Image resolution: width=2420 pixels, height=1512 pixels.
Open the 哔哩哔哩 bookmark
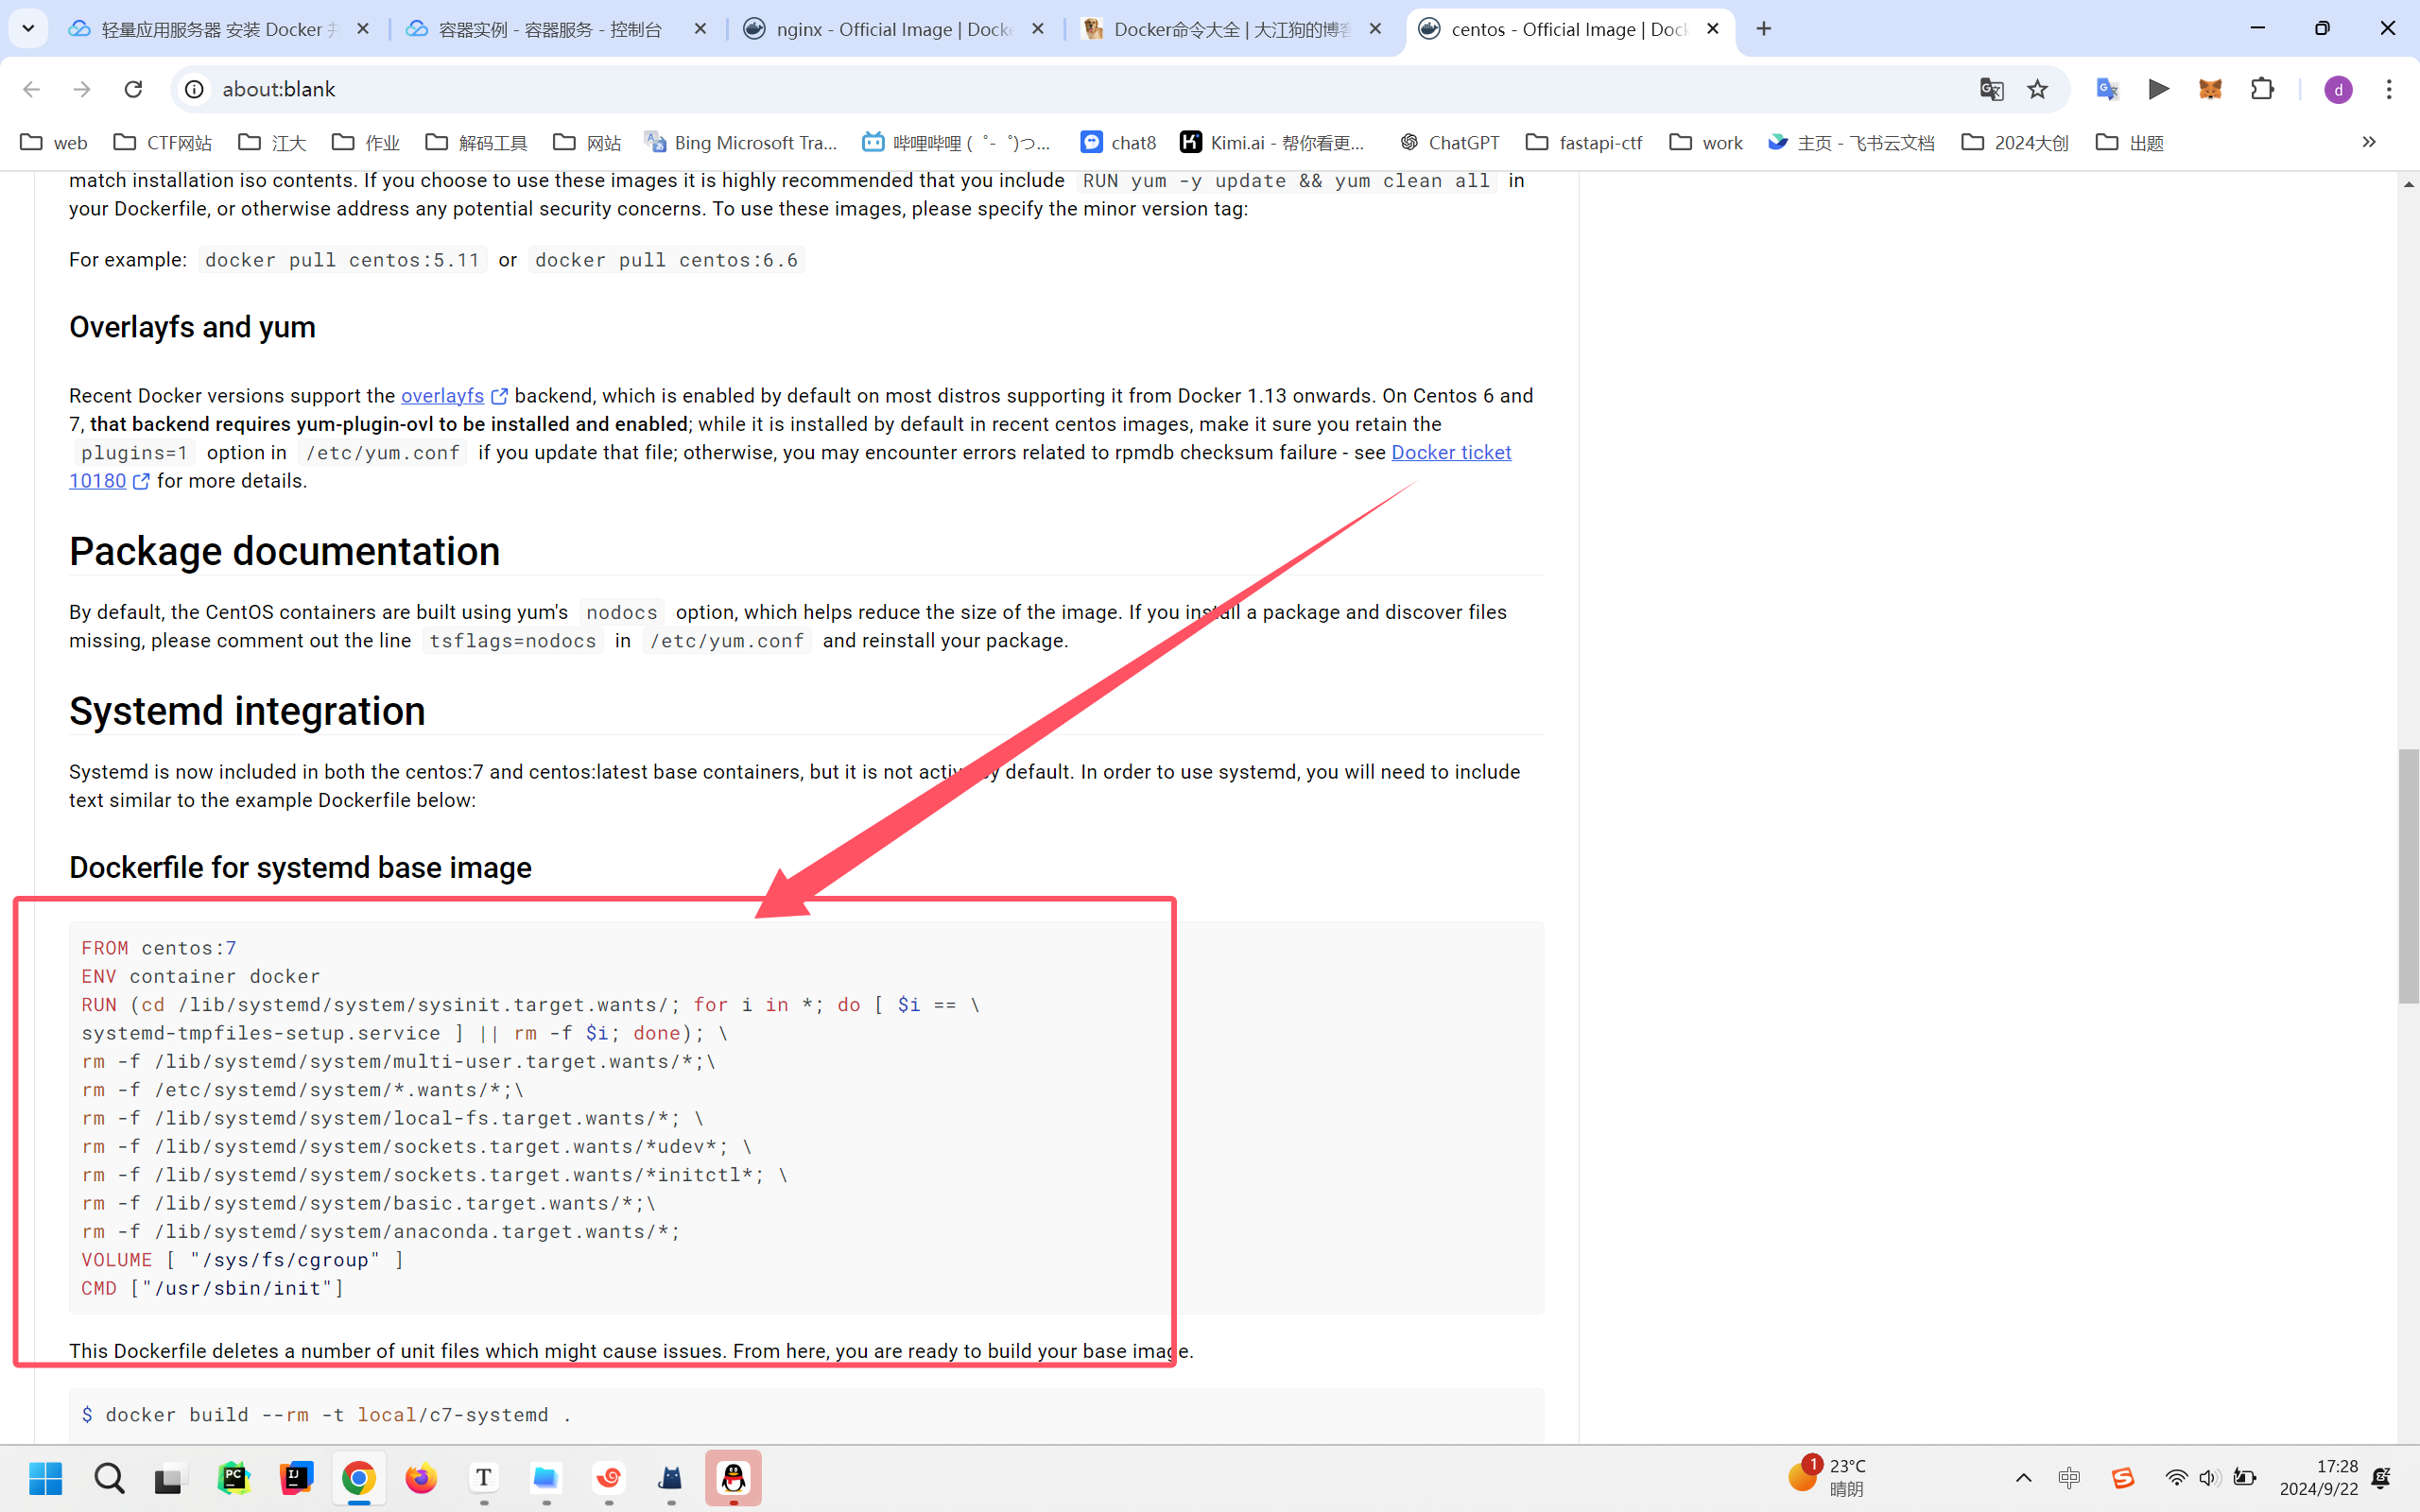coord(957,142)
